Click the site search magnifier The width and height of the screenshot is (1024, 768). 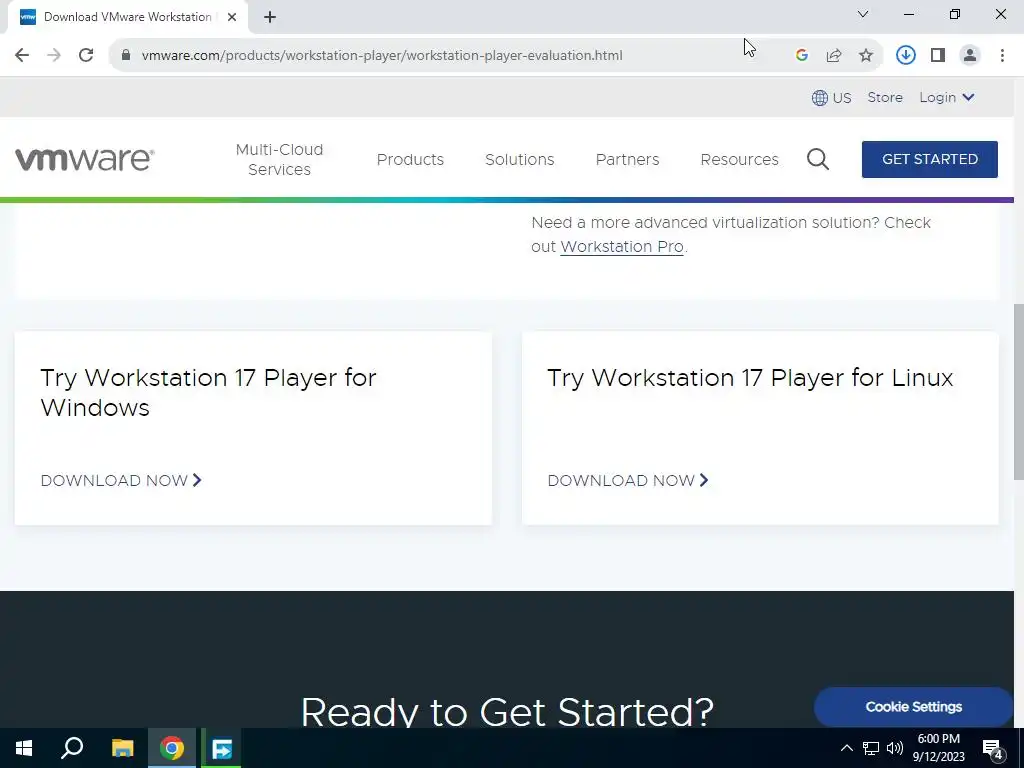818,159
